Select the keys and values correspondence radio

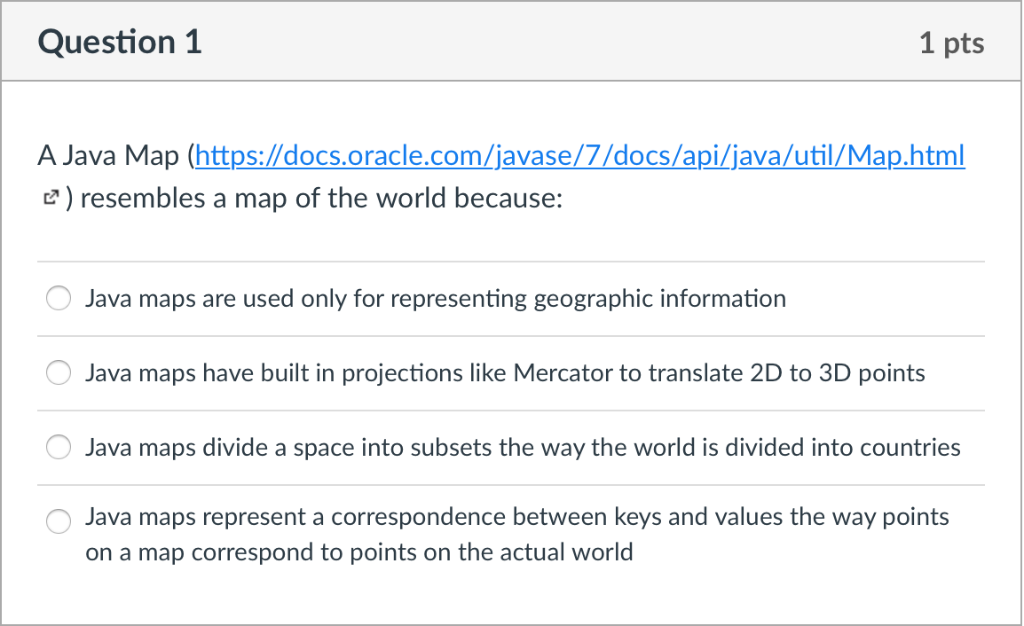(58, 522)
